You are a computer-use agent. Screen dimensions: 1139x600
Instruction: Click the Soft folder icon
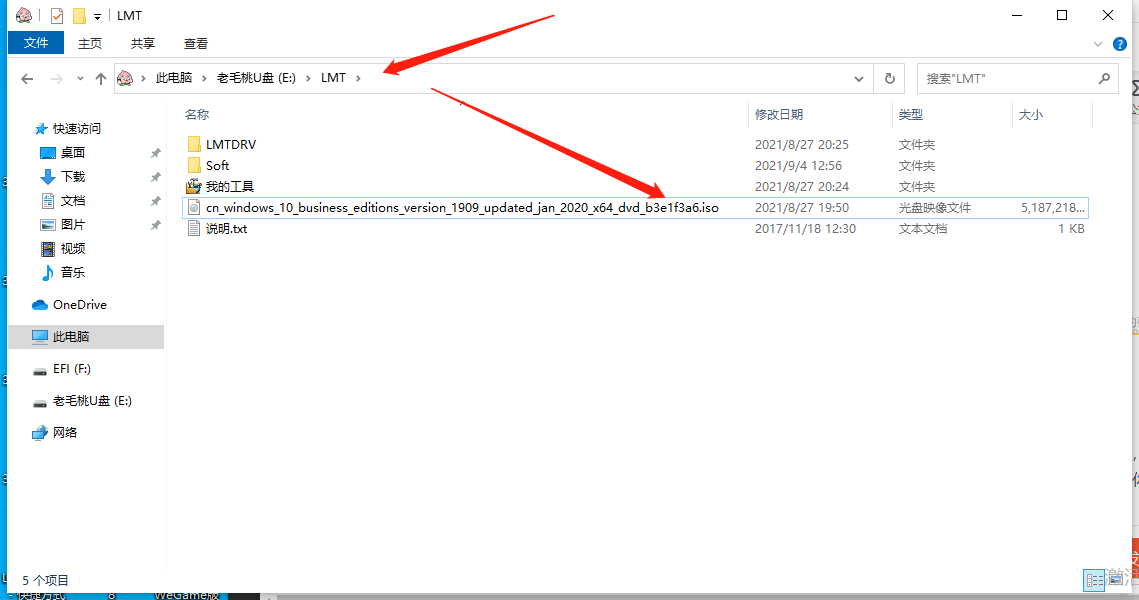click(194, 166)
